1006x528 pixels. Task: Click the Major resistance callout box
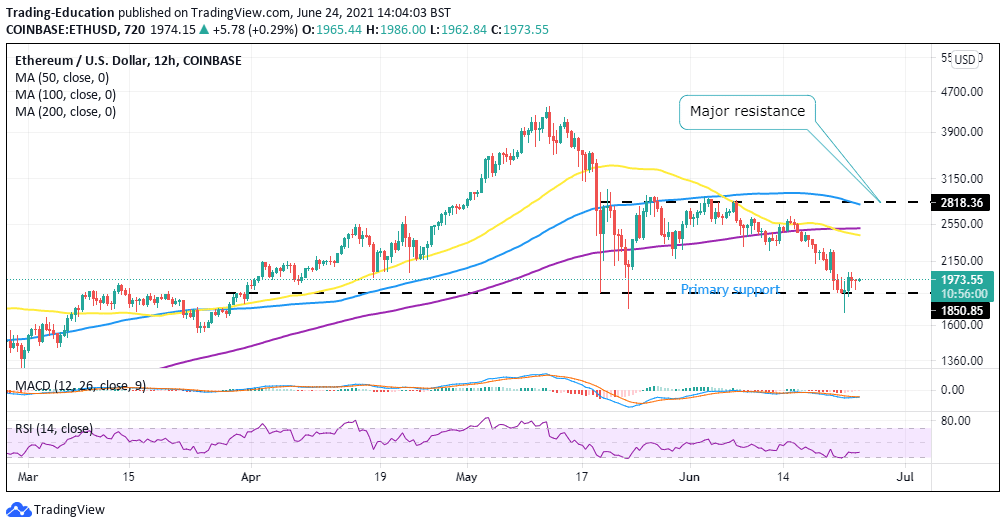[747, 112]
